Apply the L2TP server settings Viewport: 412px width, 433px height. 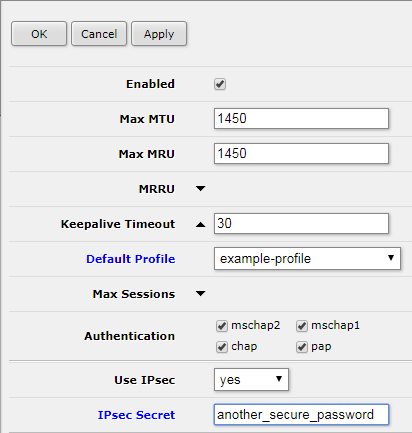point(159,34)
